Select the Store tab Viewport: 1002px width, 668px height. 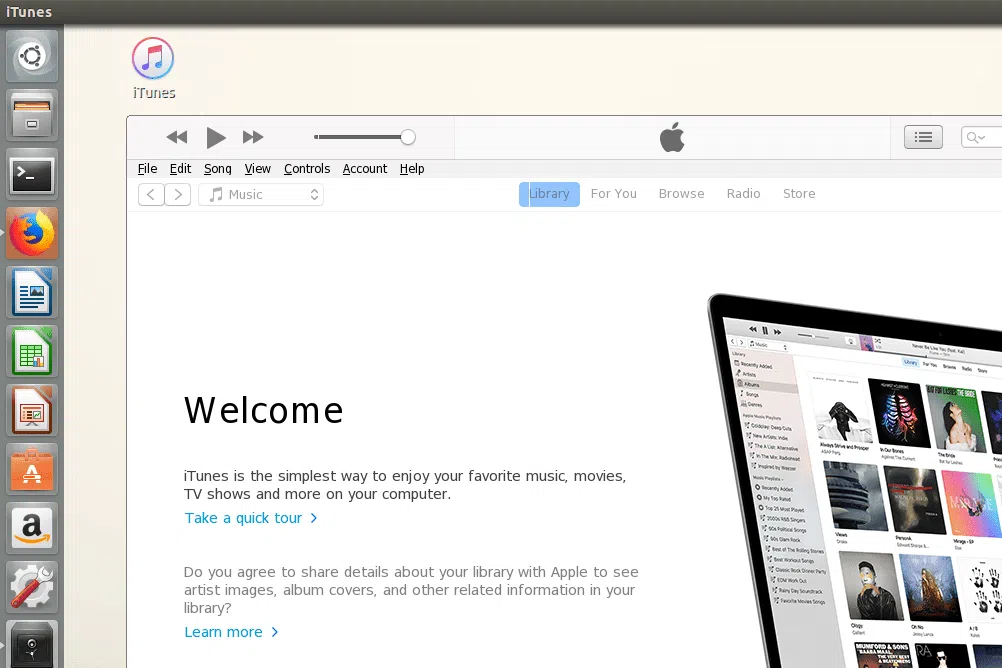click(798, 194)
